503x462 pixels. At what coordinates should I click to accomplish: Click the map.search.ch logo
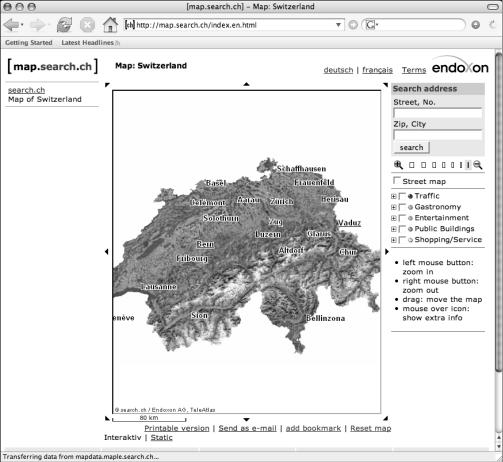(53, 66)
